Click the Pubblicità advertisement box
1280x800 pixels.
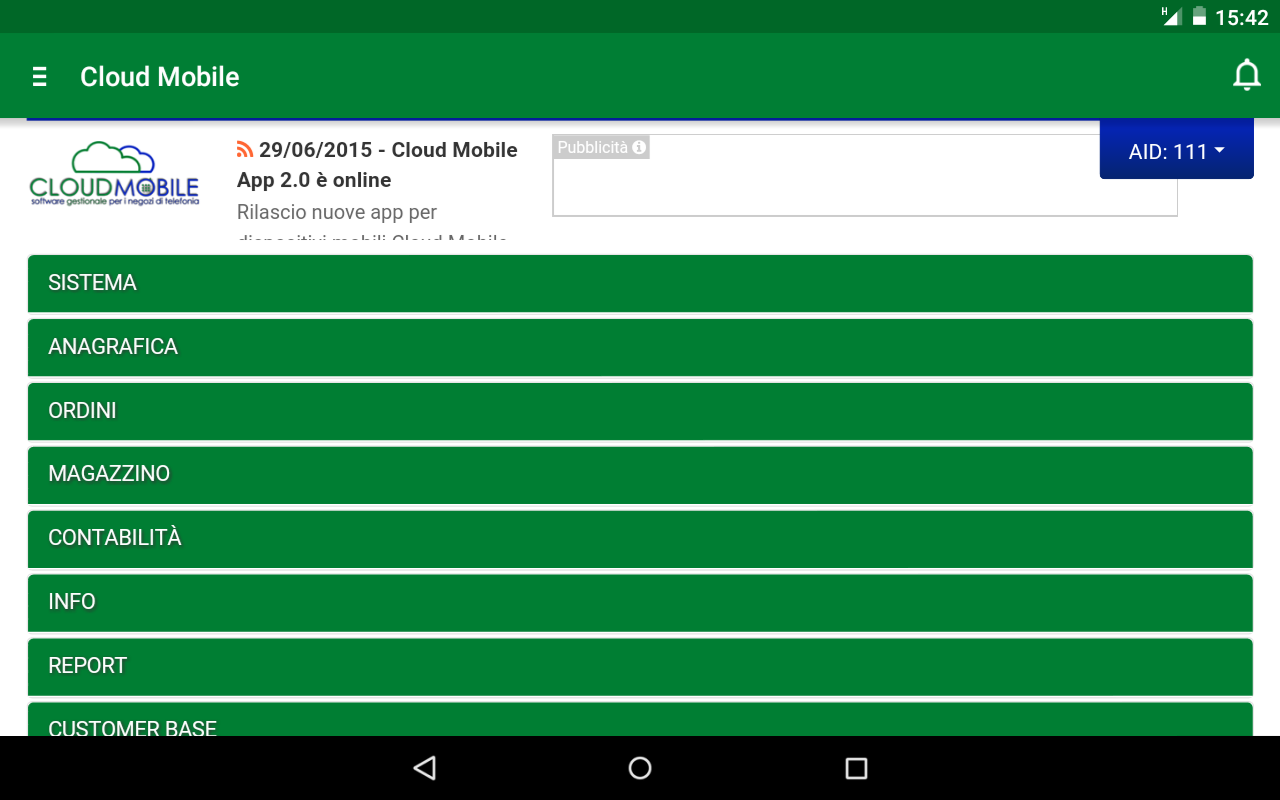(x=864, y=175)
